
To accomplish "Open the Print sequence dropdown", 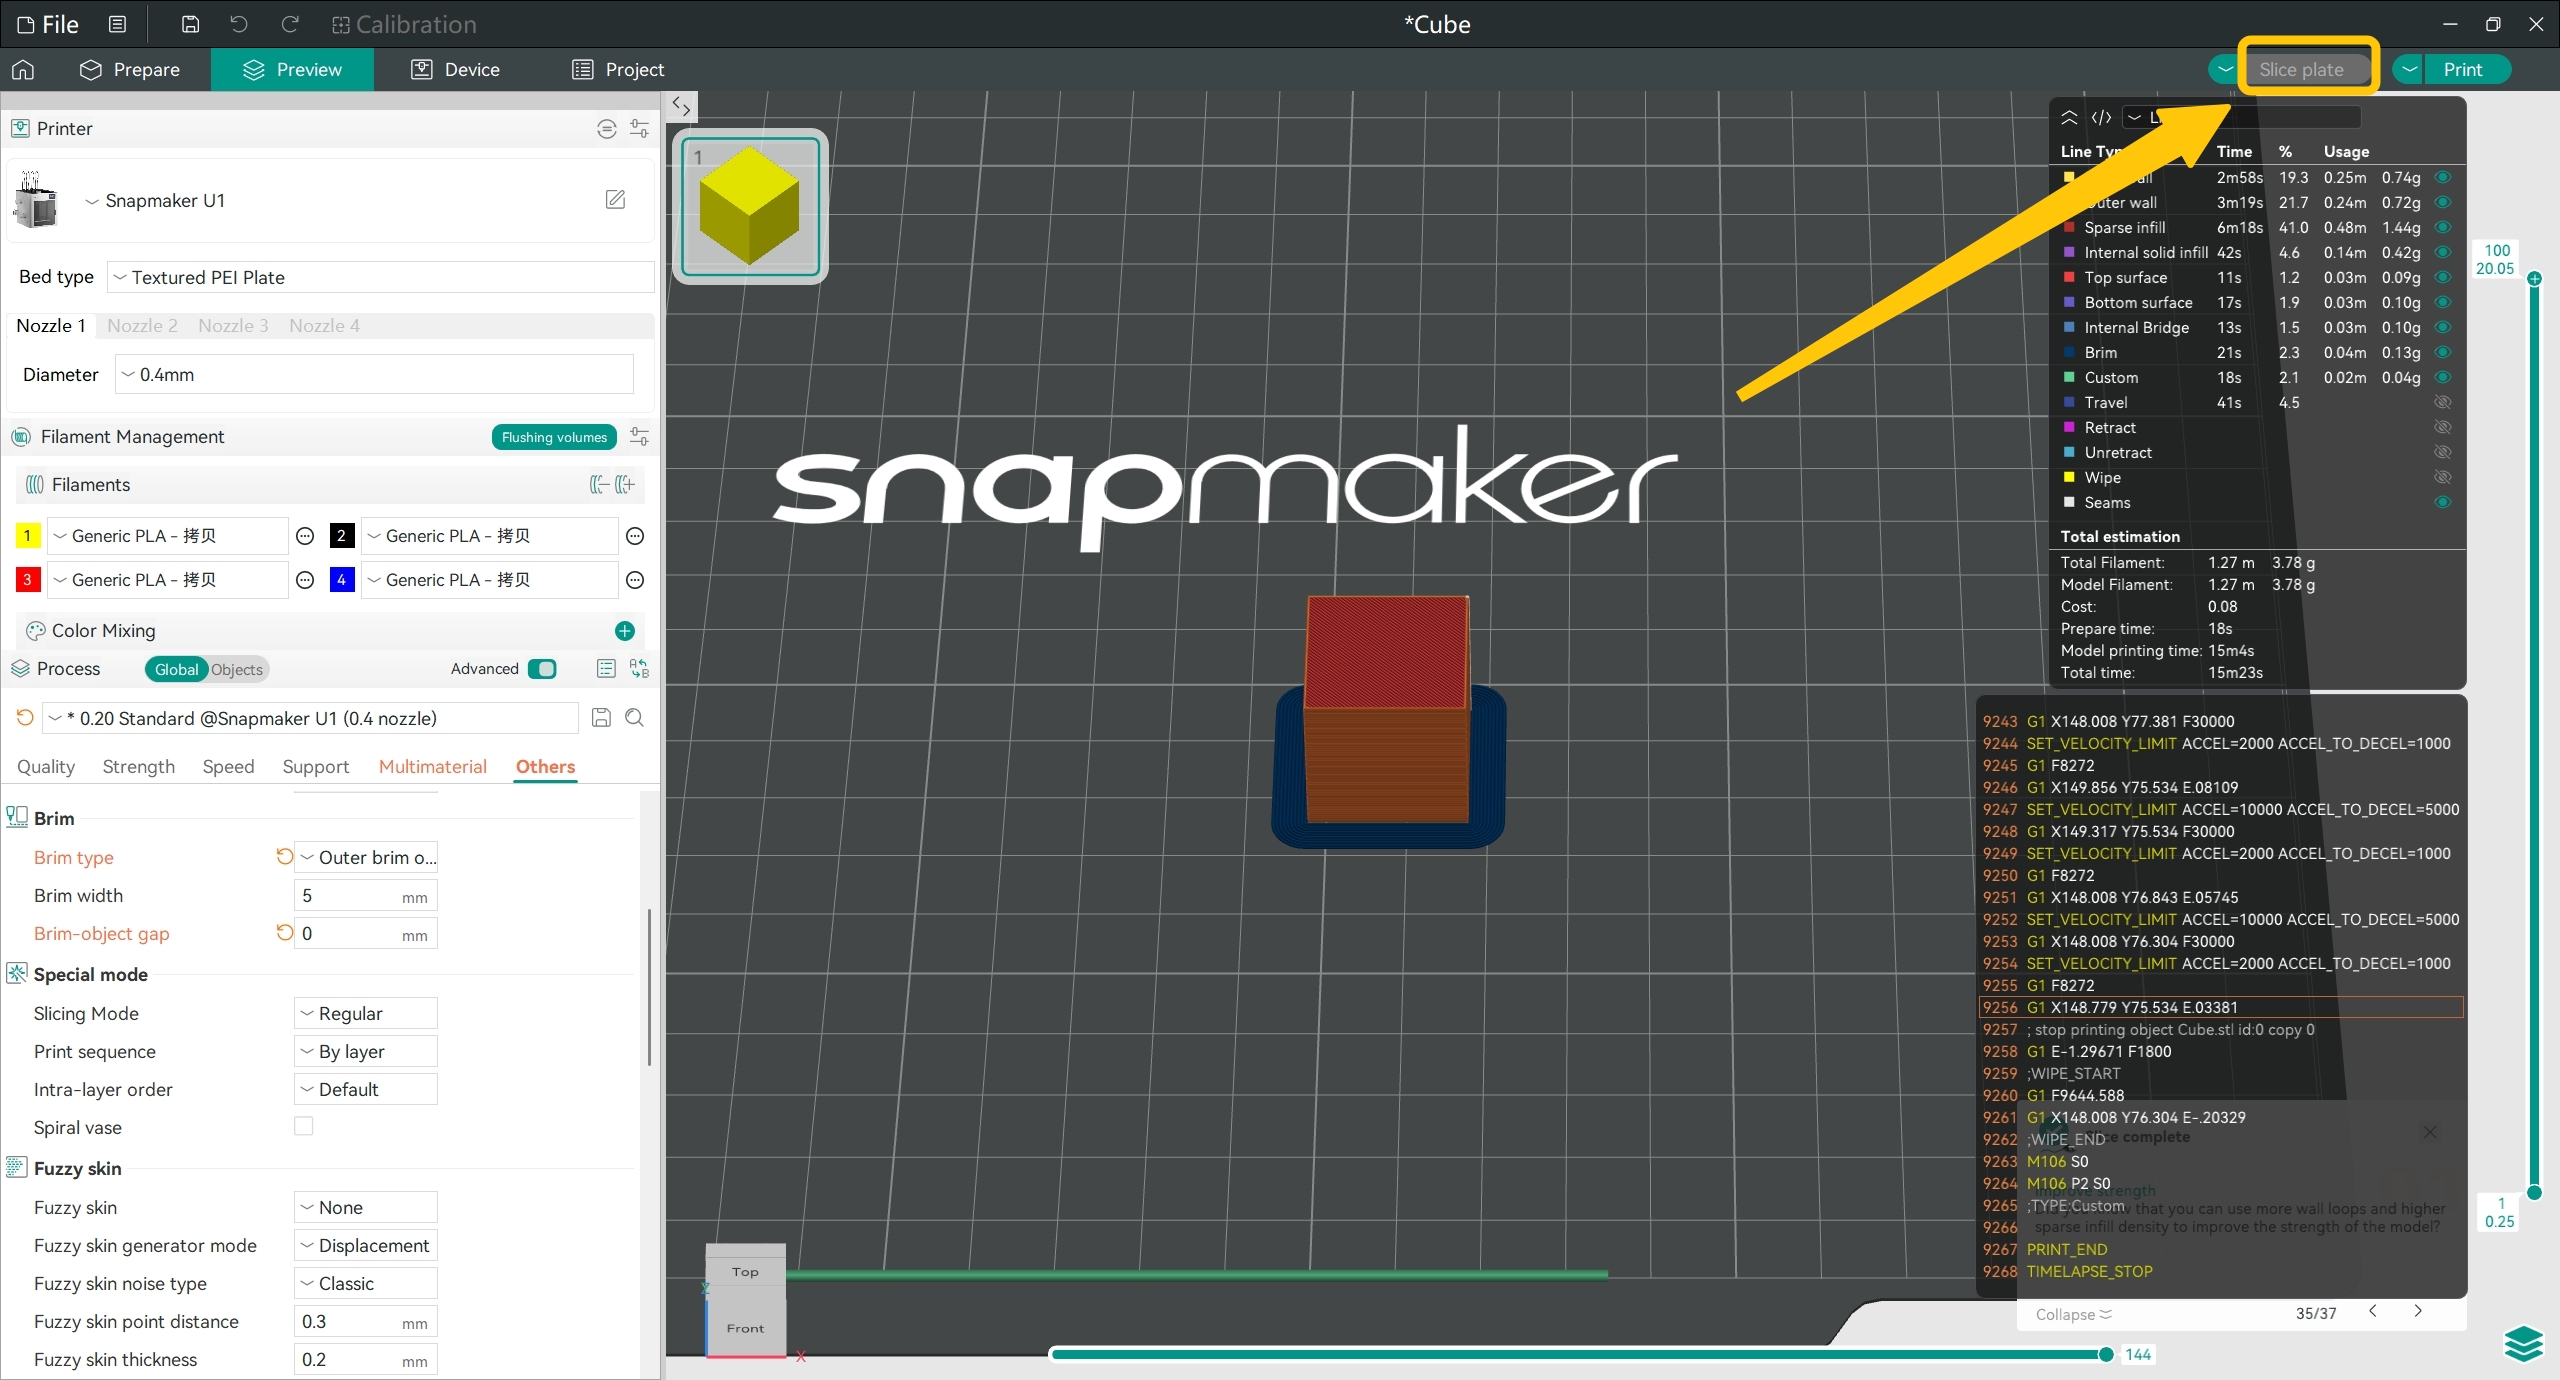I will tap(366, 1051).
